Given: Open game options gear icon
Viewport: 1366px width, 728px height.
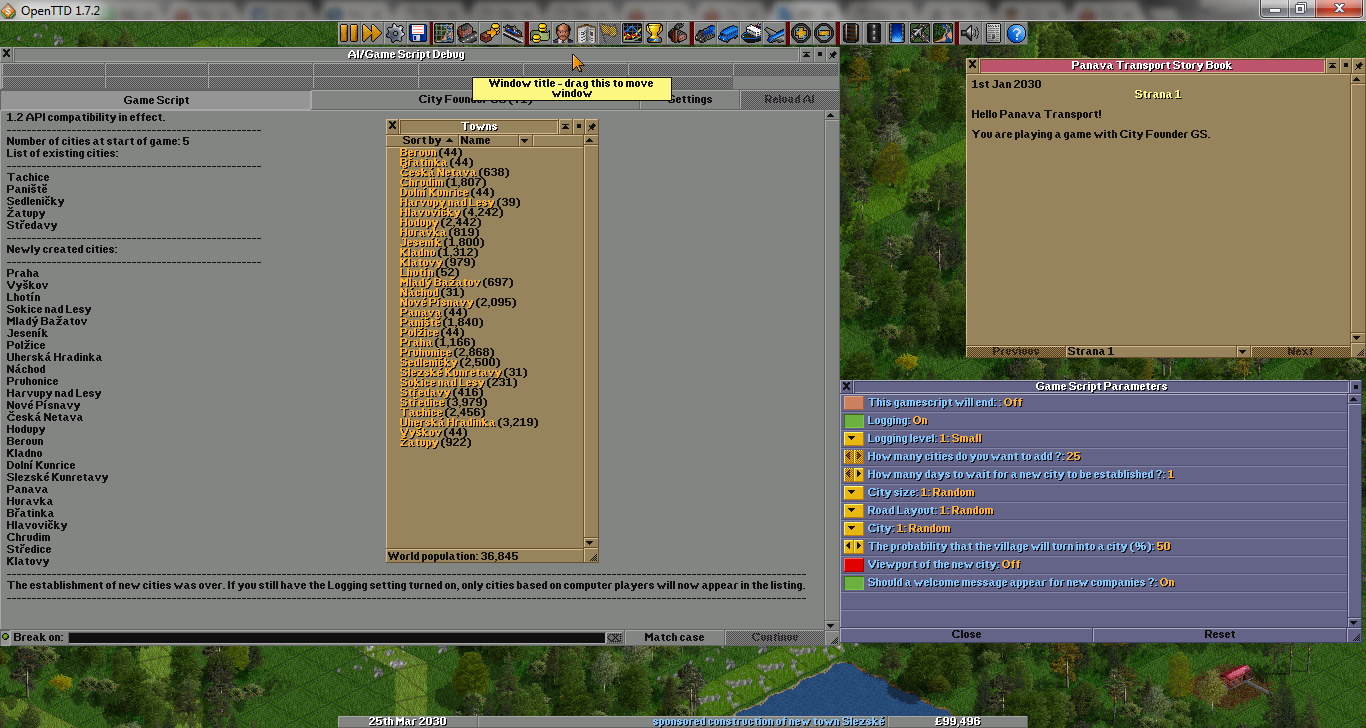Looking at the screenshot, I should [395, 33].
